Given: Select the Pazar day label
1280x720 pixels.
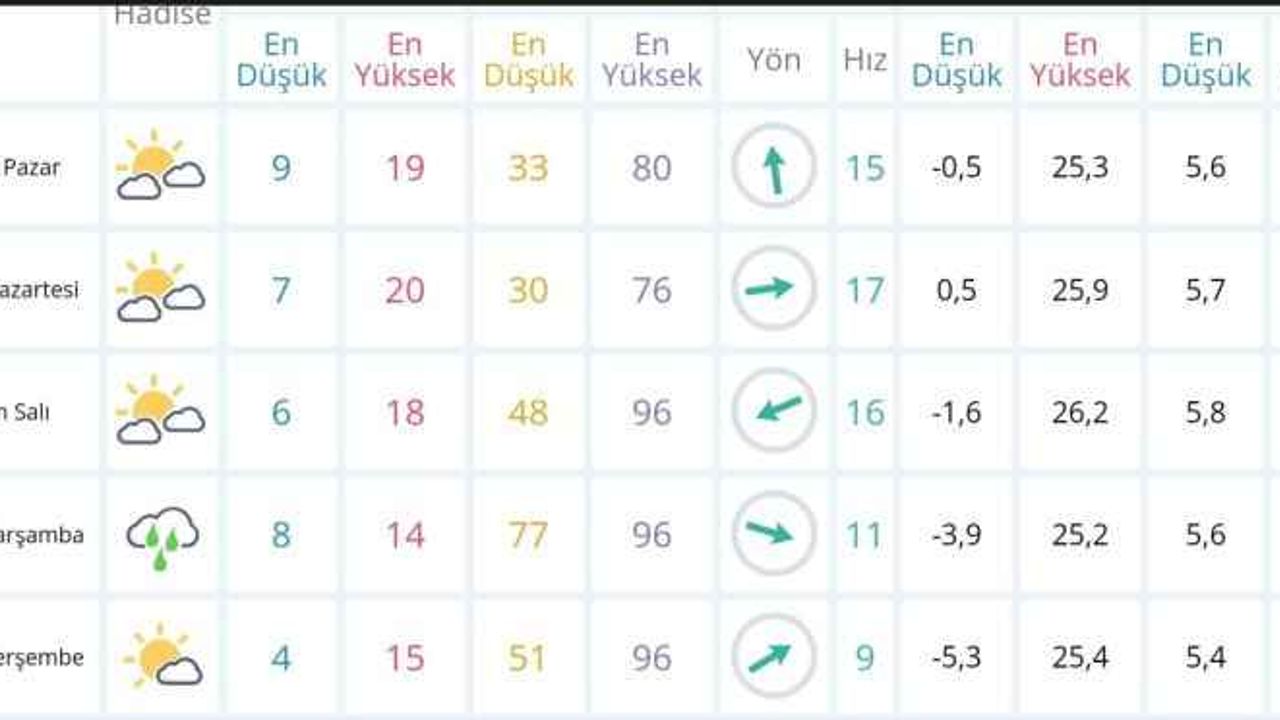Looking at the screenshot, I should click(31, 167).
